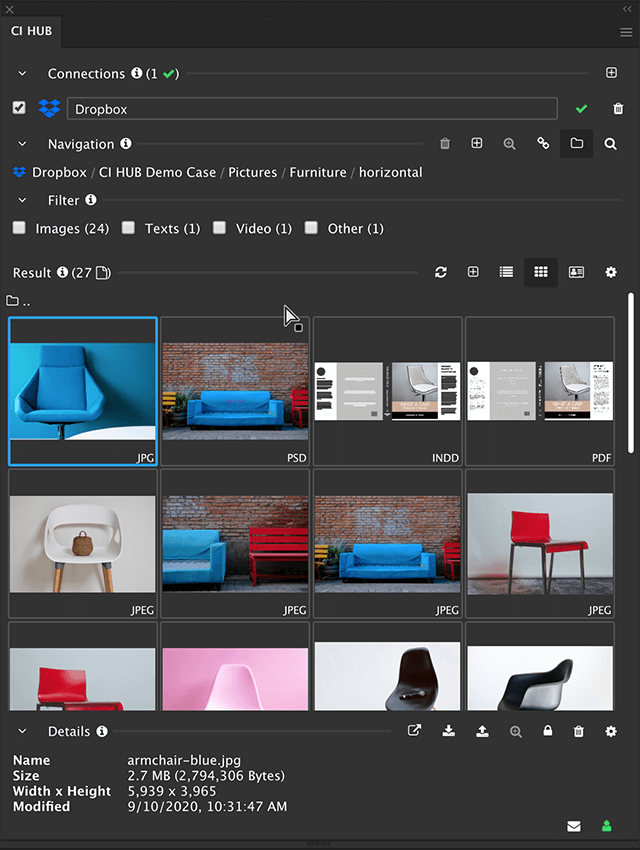Select the white chair JPEG thumbnail
The image size is (640, 850).
(x=83, y=543)
